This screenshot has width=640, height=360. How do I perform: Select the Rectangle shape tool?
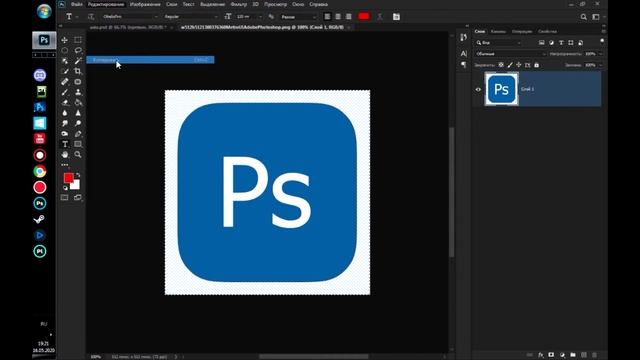point(78,144)
